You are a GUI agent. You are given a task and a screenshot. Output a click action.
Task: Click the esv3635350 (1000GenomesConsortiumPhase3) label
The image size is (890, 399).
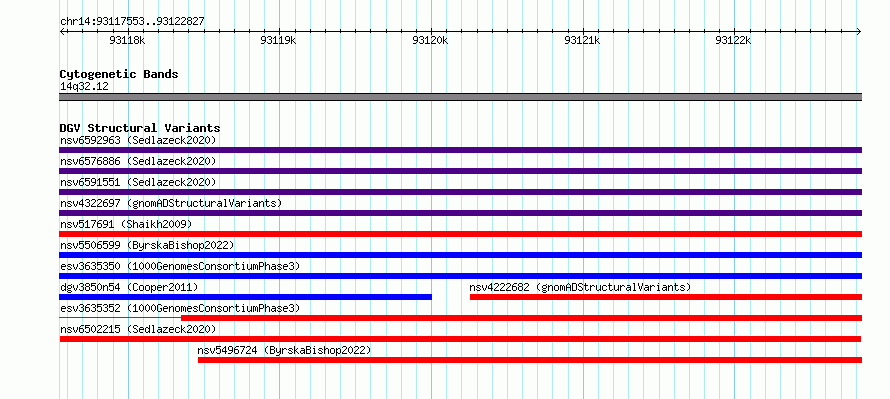coord(180,266)
